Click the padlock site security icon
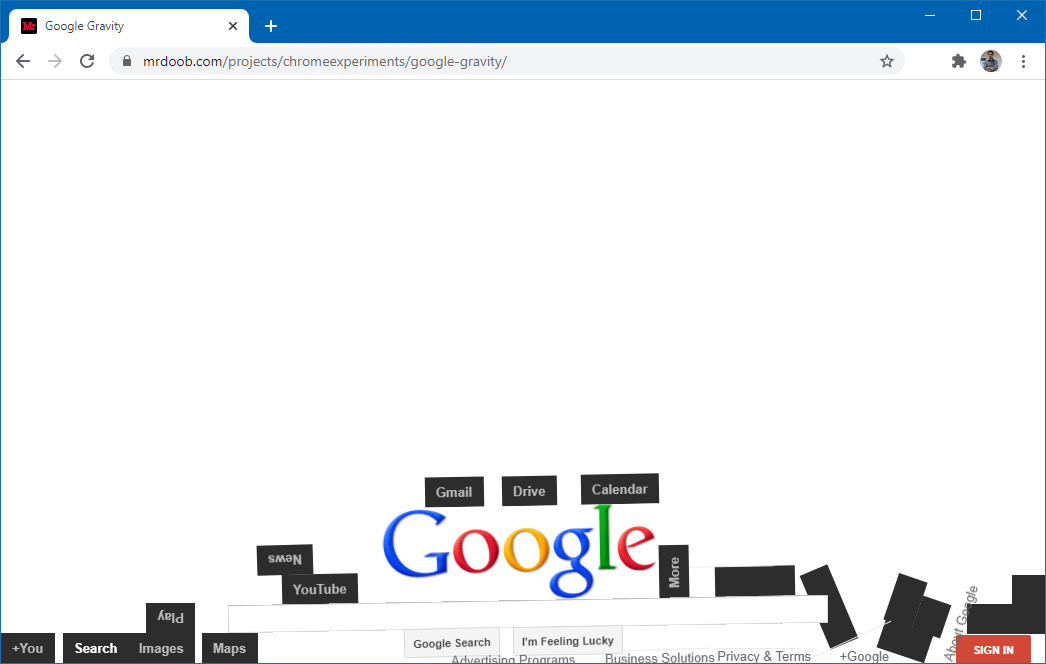 (x=126, y=61)
